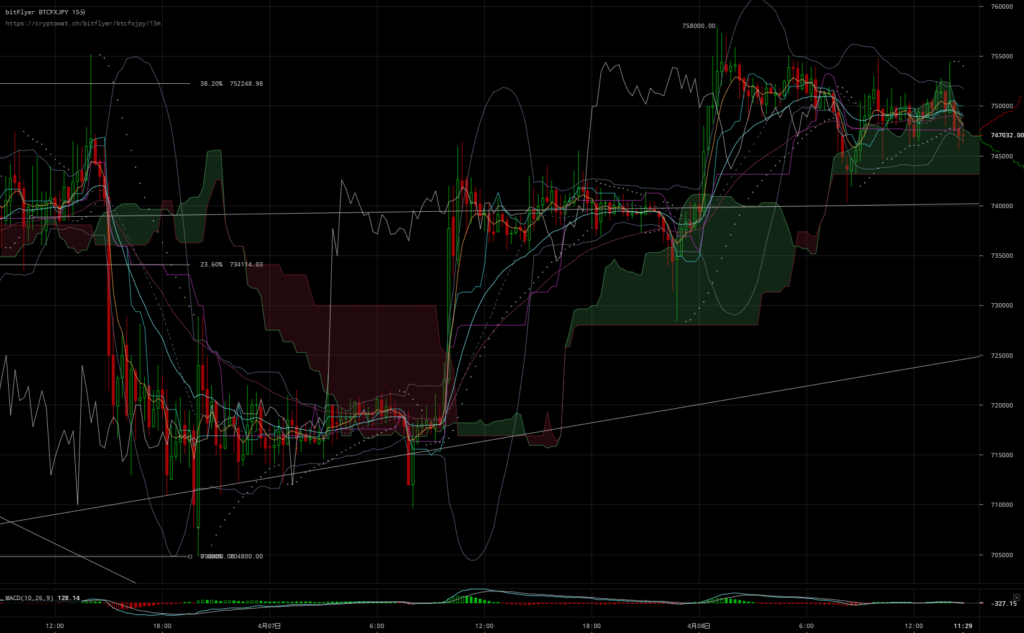This screenshot has height=633, width=1024.
Task: Click the current price tag 747032.00
Action: [x=1005, y=135]
